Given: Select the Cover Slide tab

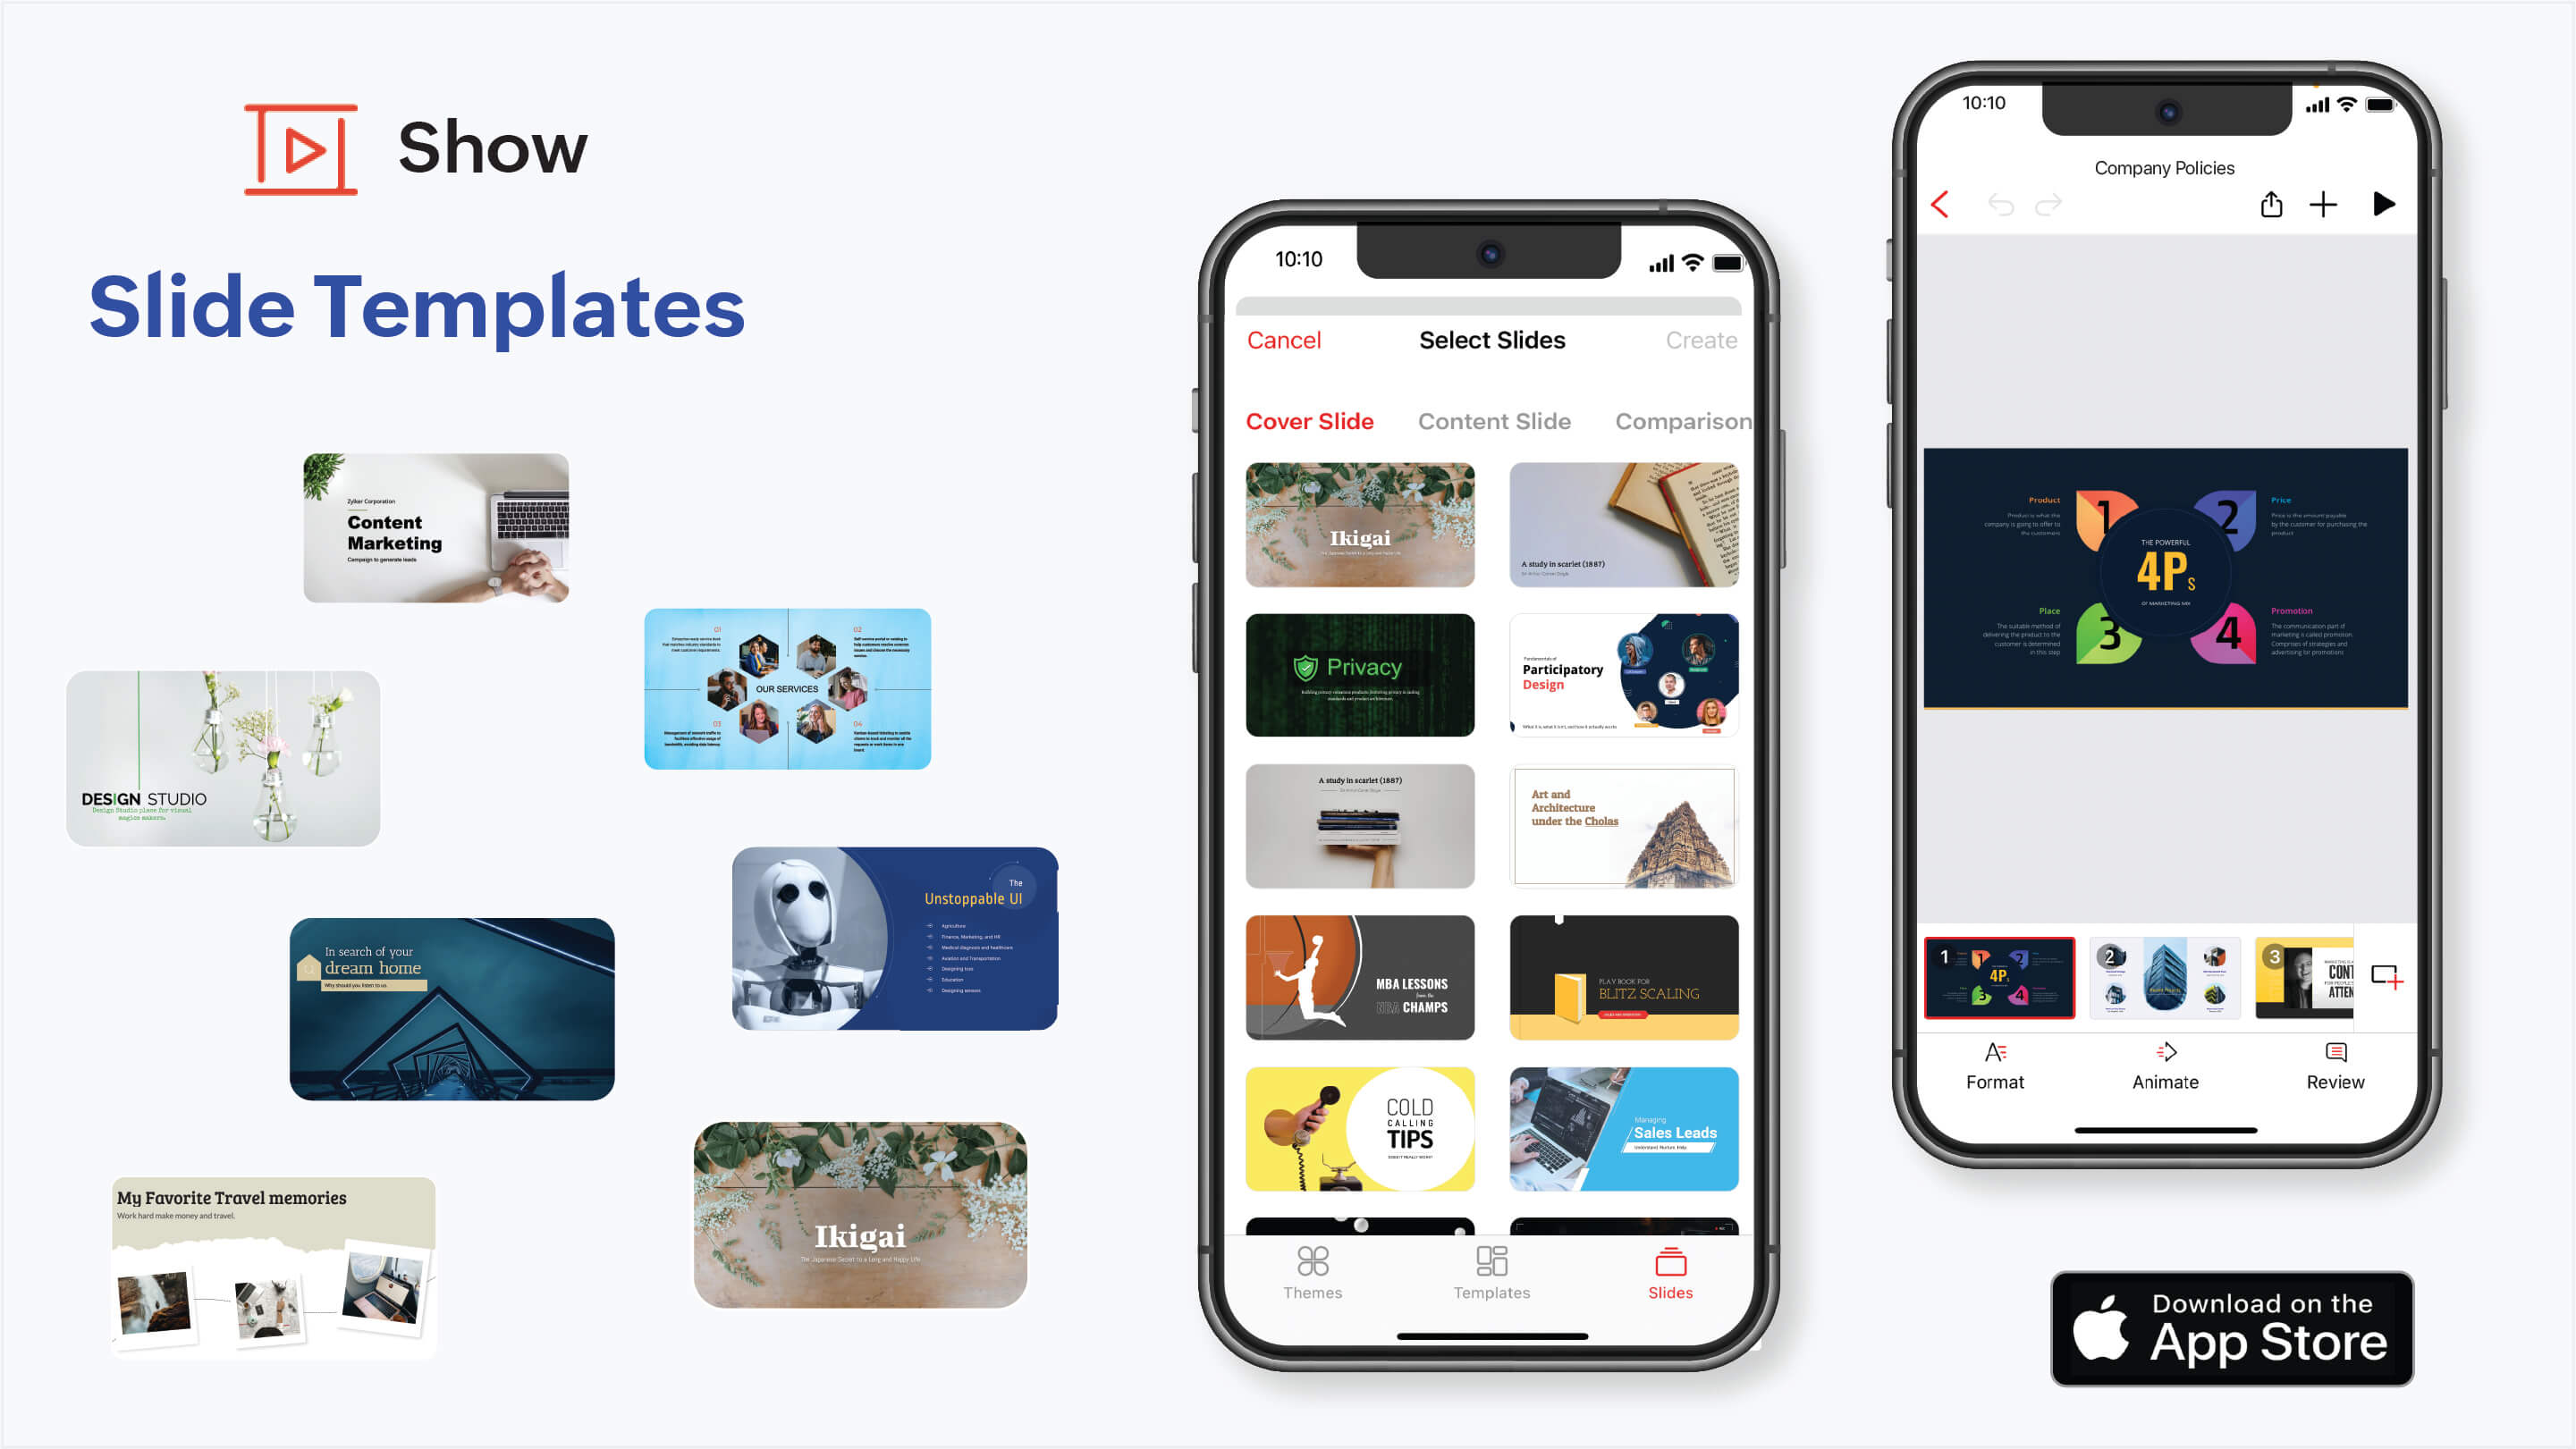Looking at the screenshot, I should click(x=1309, y=419).
